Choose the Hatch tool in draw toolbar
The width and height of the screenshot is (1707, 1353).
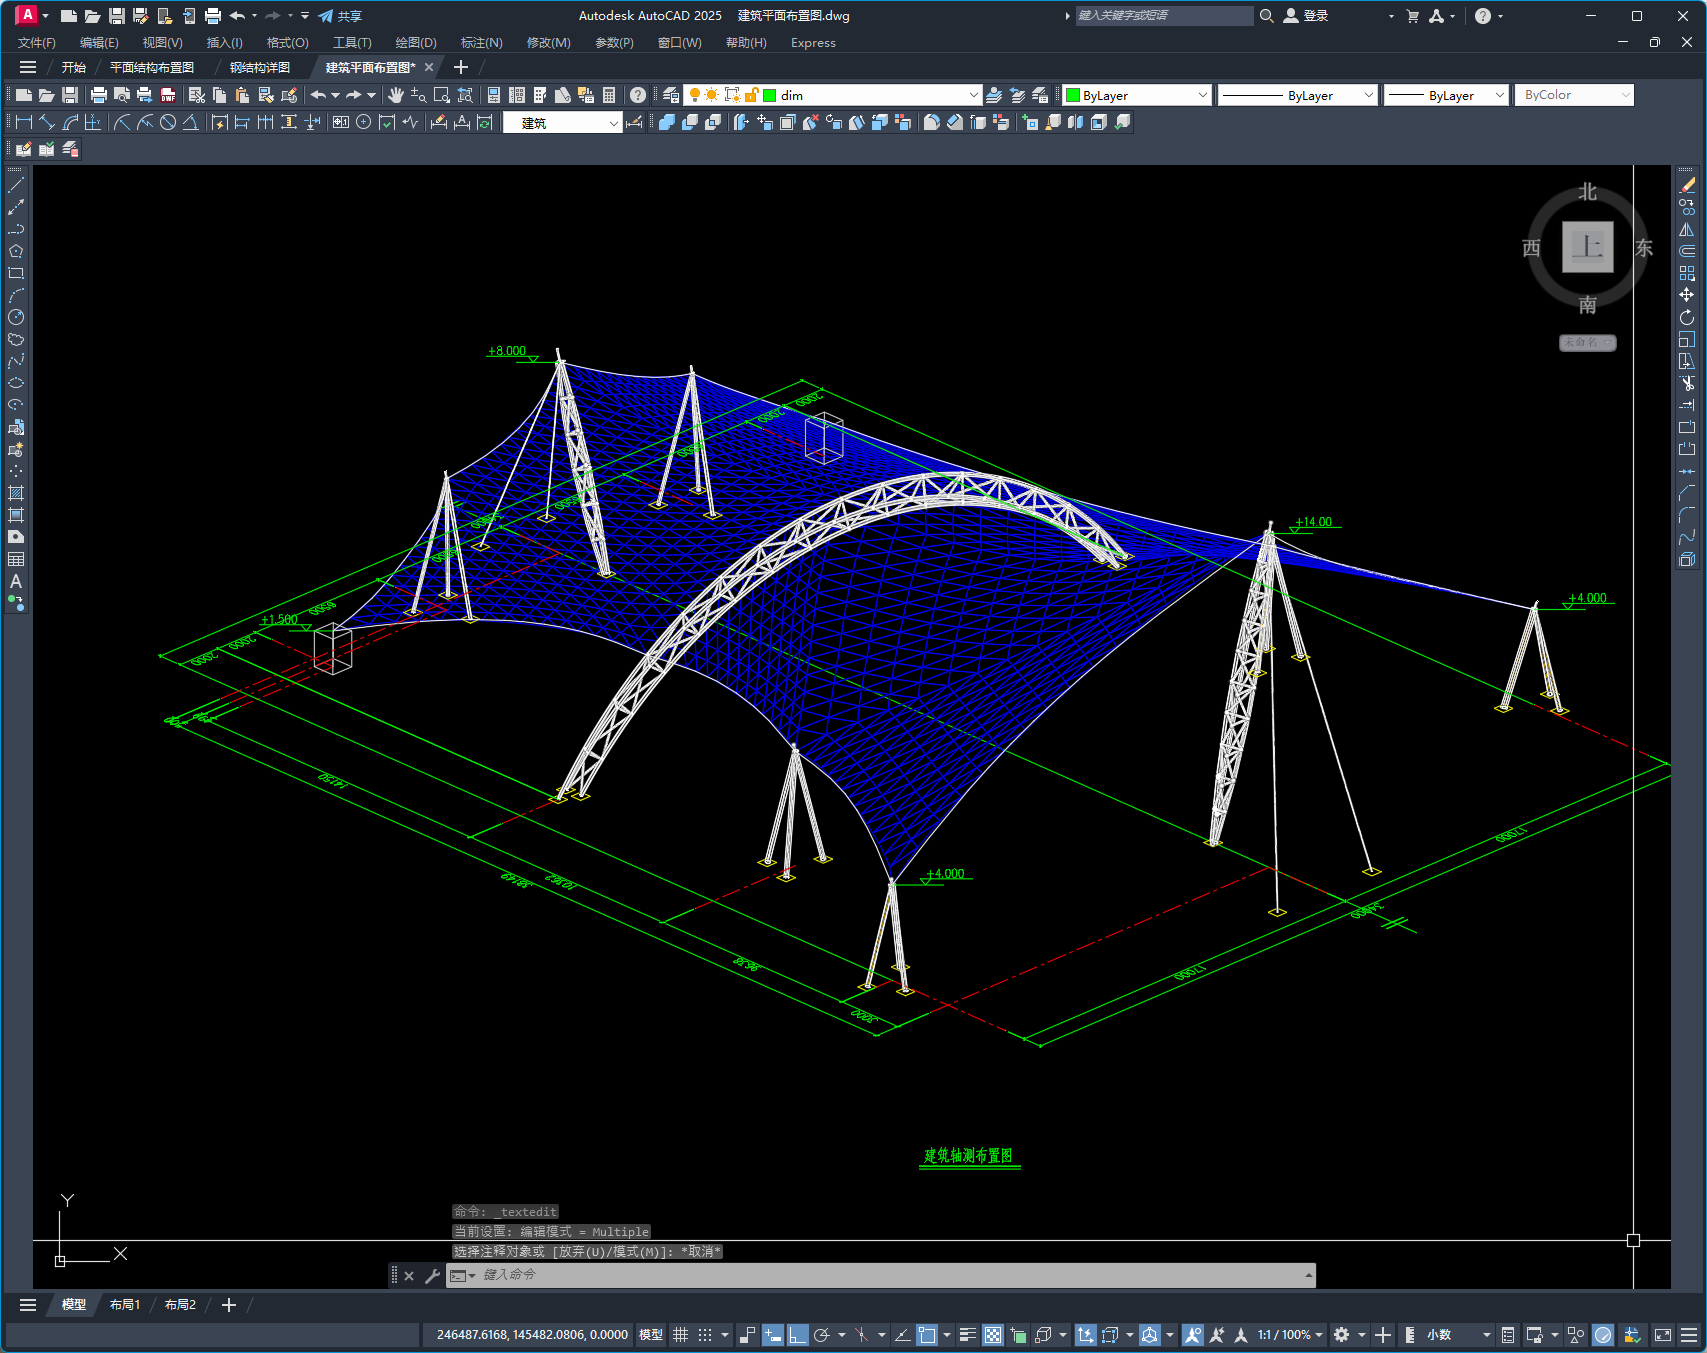click(x=16, y=493)
